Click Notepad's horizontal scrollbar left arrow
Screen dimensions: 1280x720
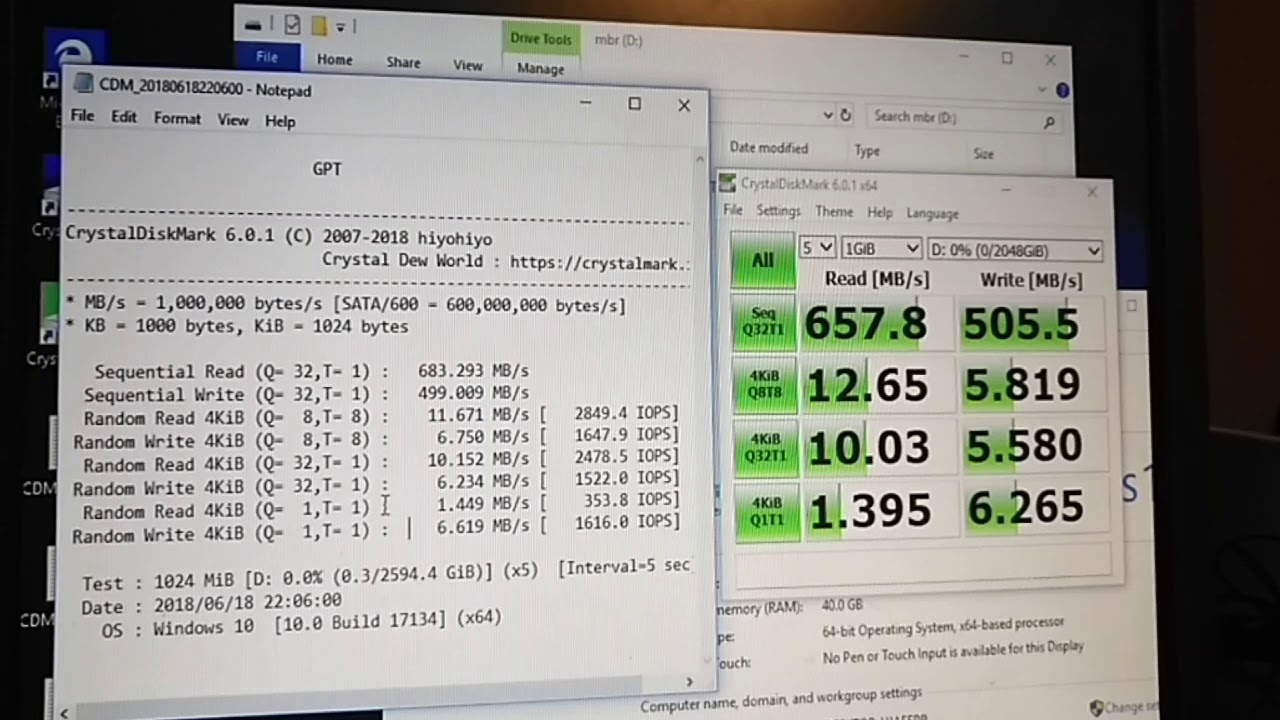pyautogui.click(x=66, y=712)
